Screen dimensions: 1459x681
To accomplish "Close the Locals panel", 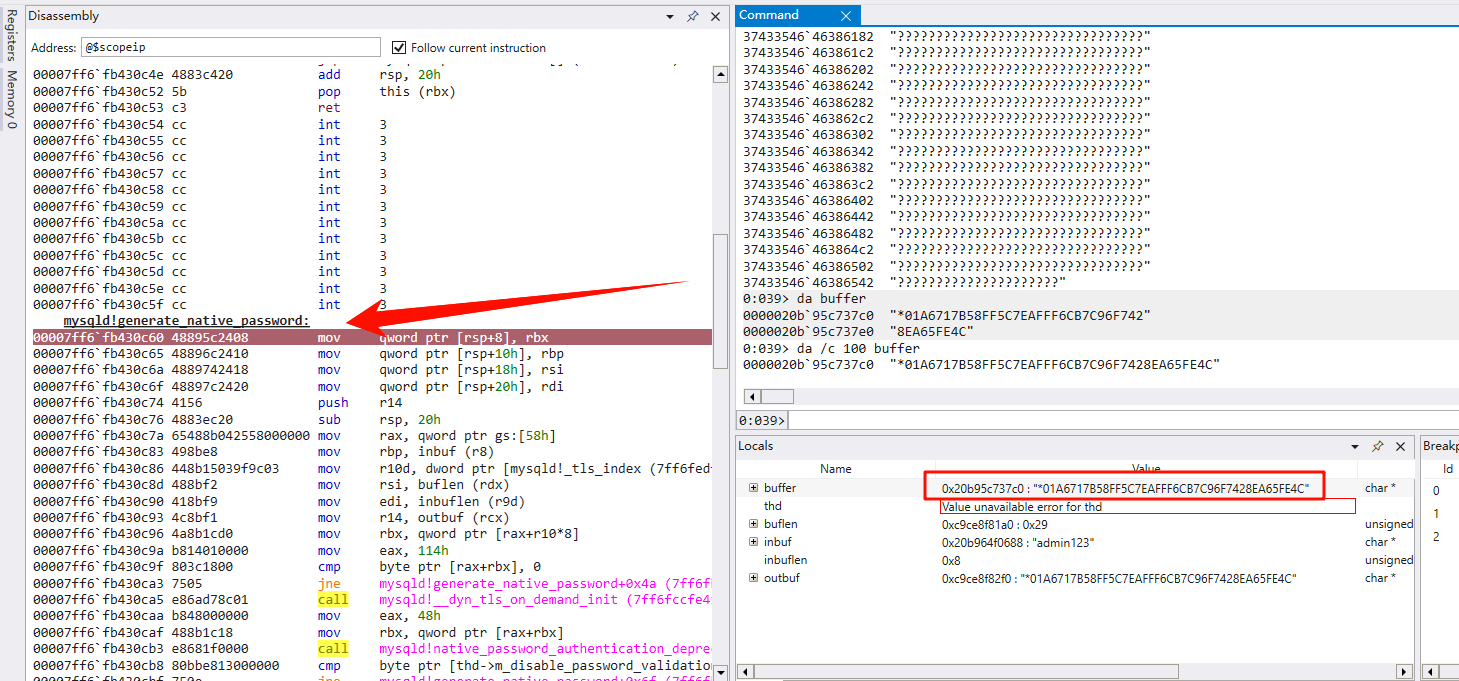I will point(1401,446).
